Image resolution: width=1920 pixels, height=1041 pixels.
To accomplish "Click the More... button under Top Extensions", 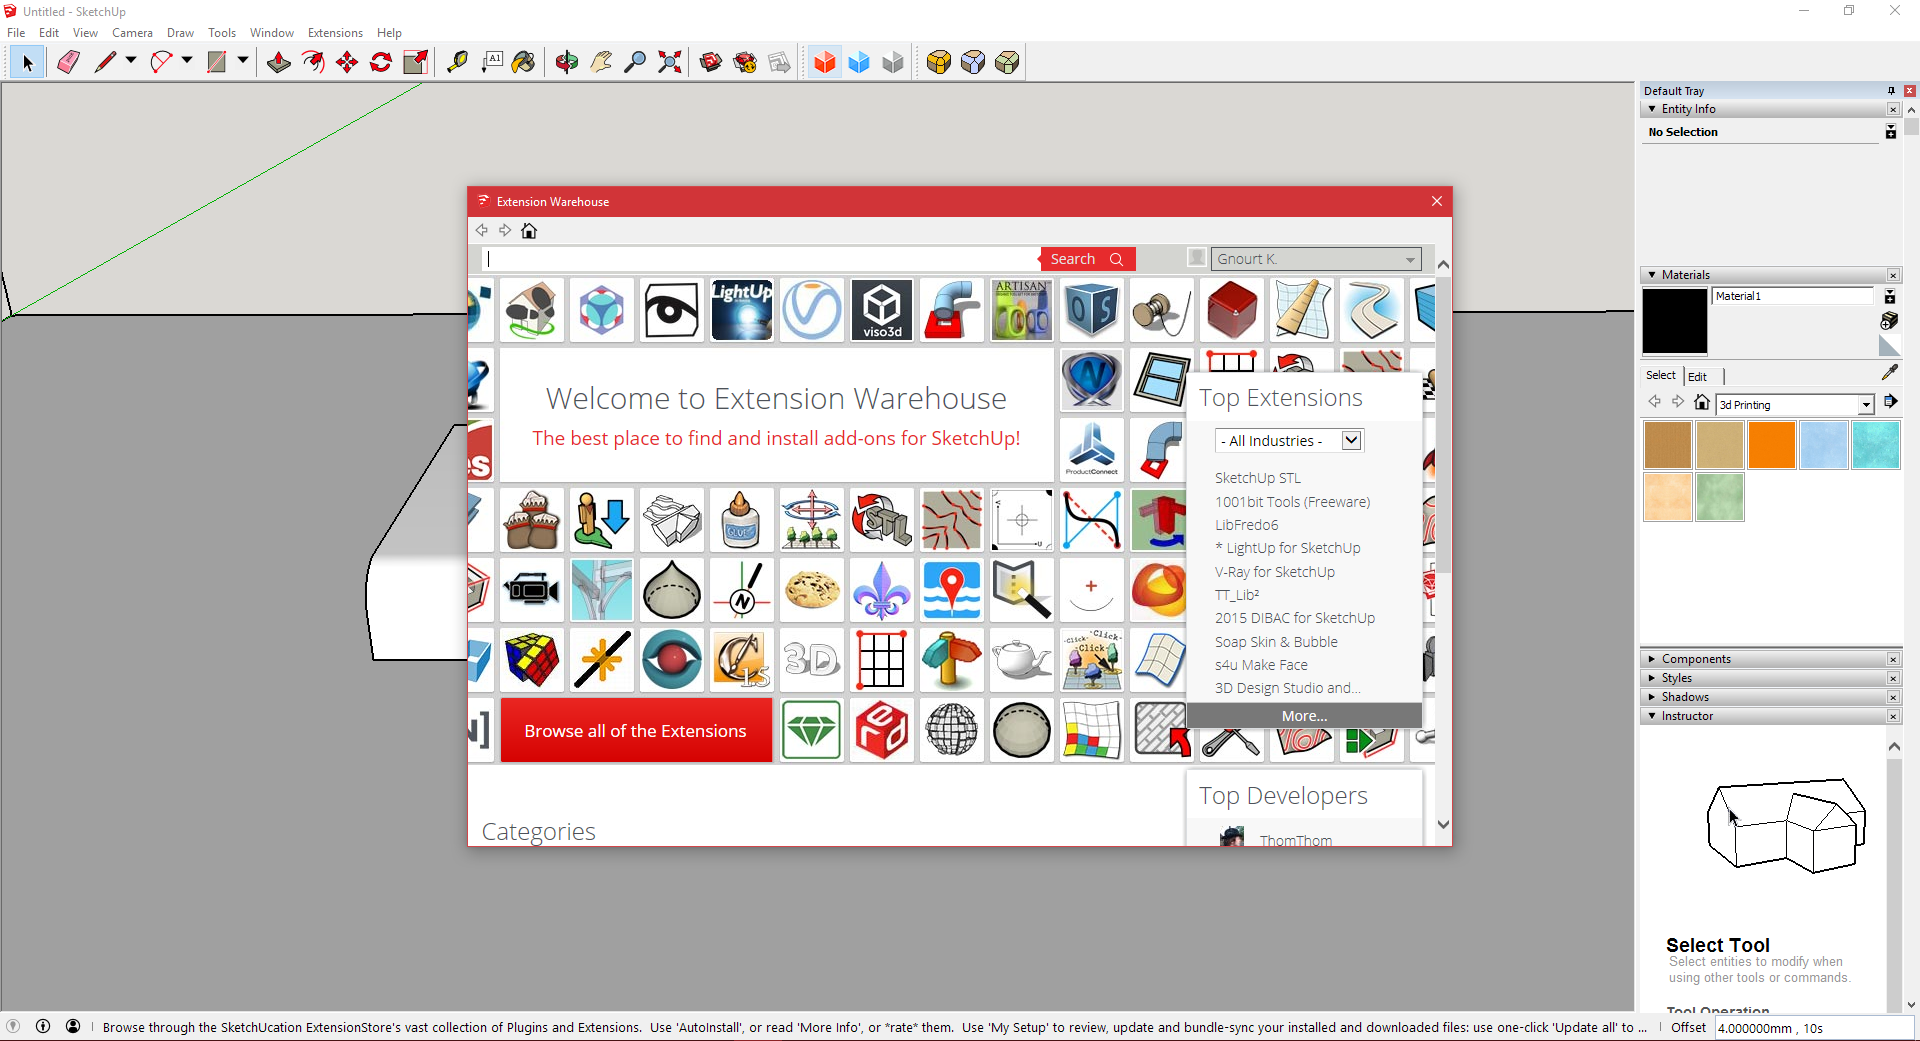I will 1304,716.
